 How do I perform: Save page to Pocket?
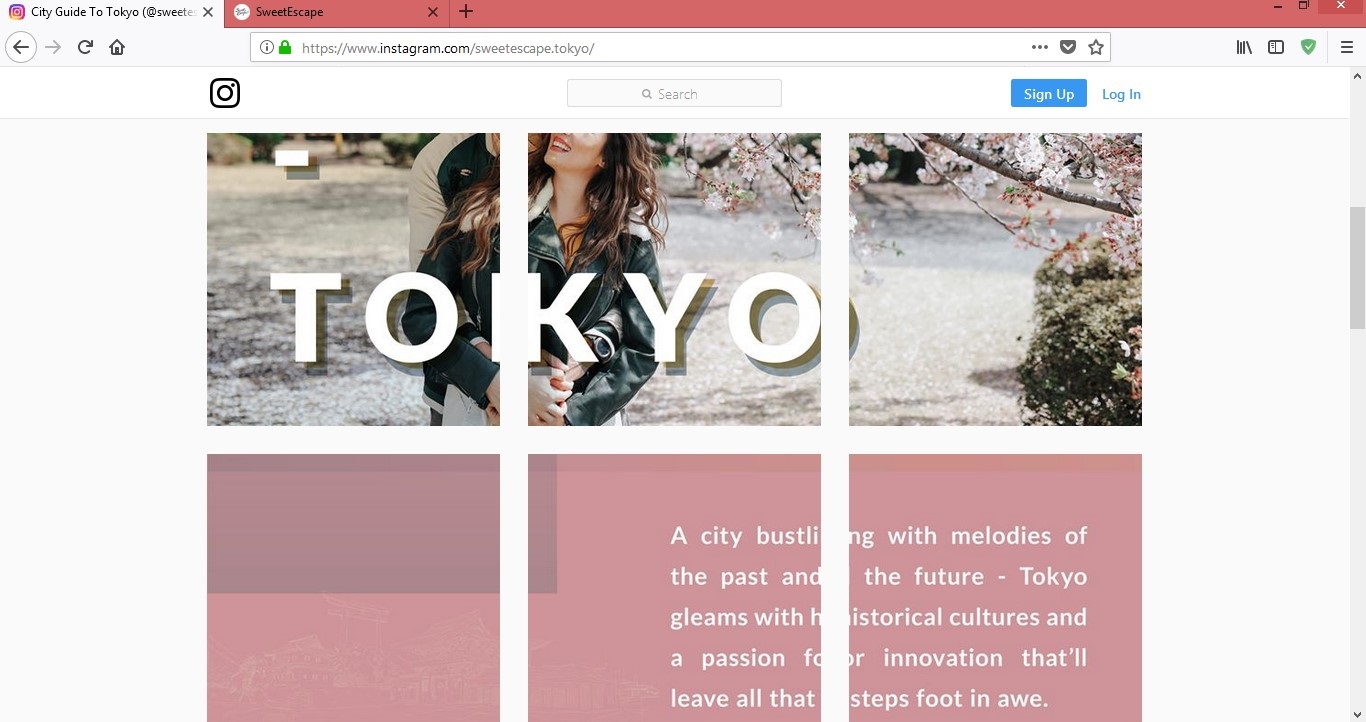click(x=1068, y=47)
